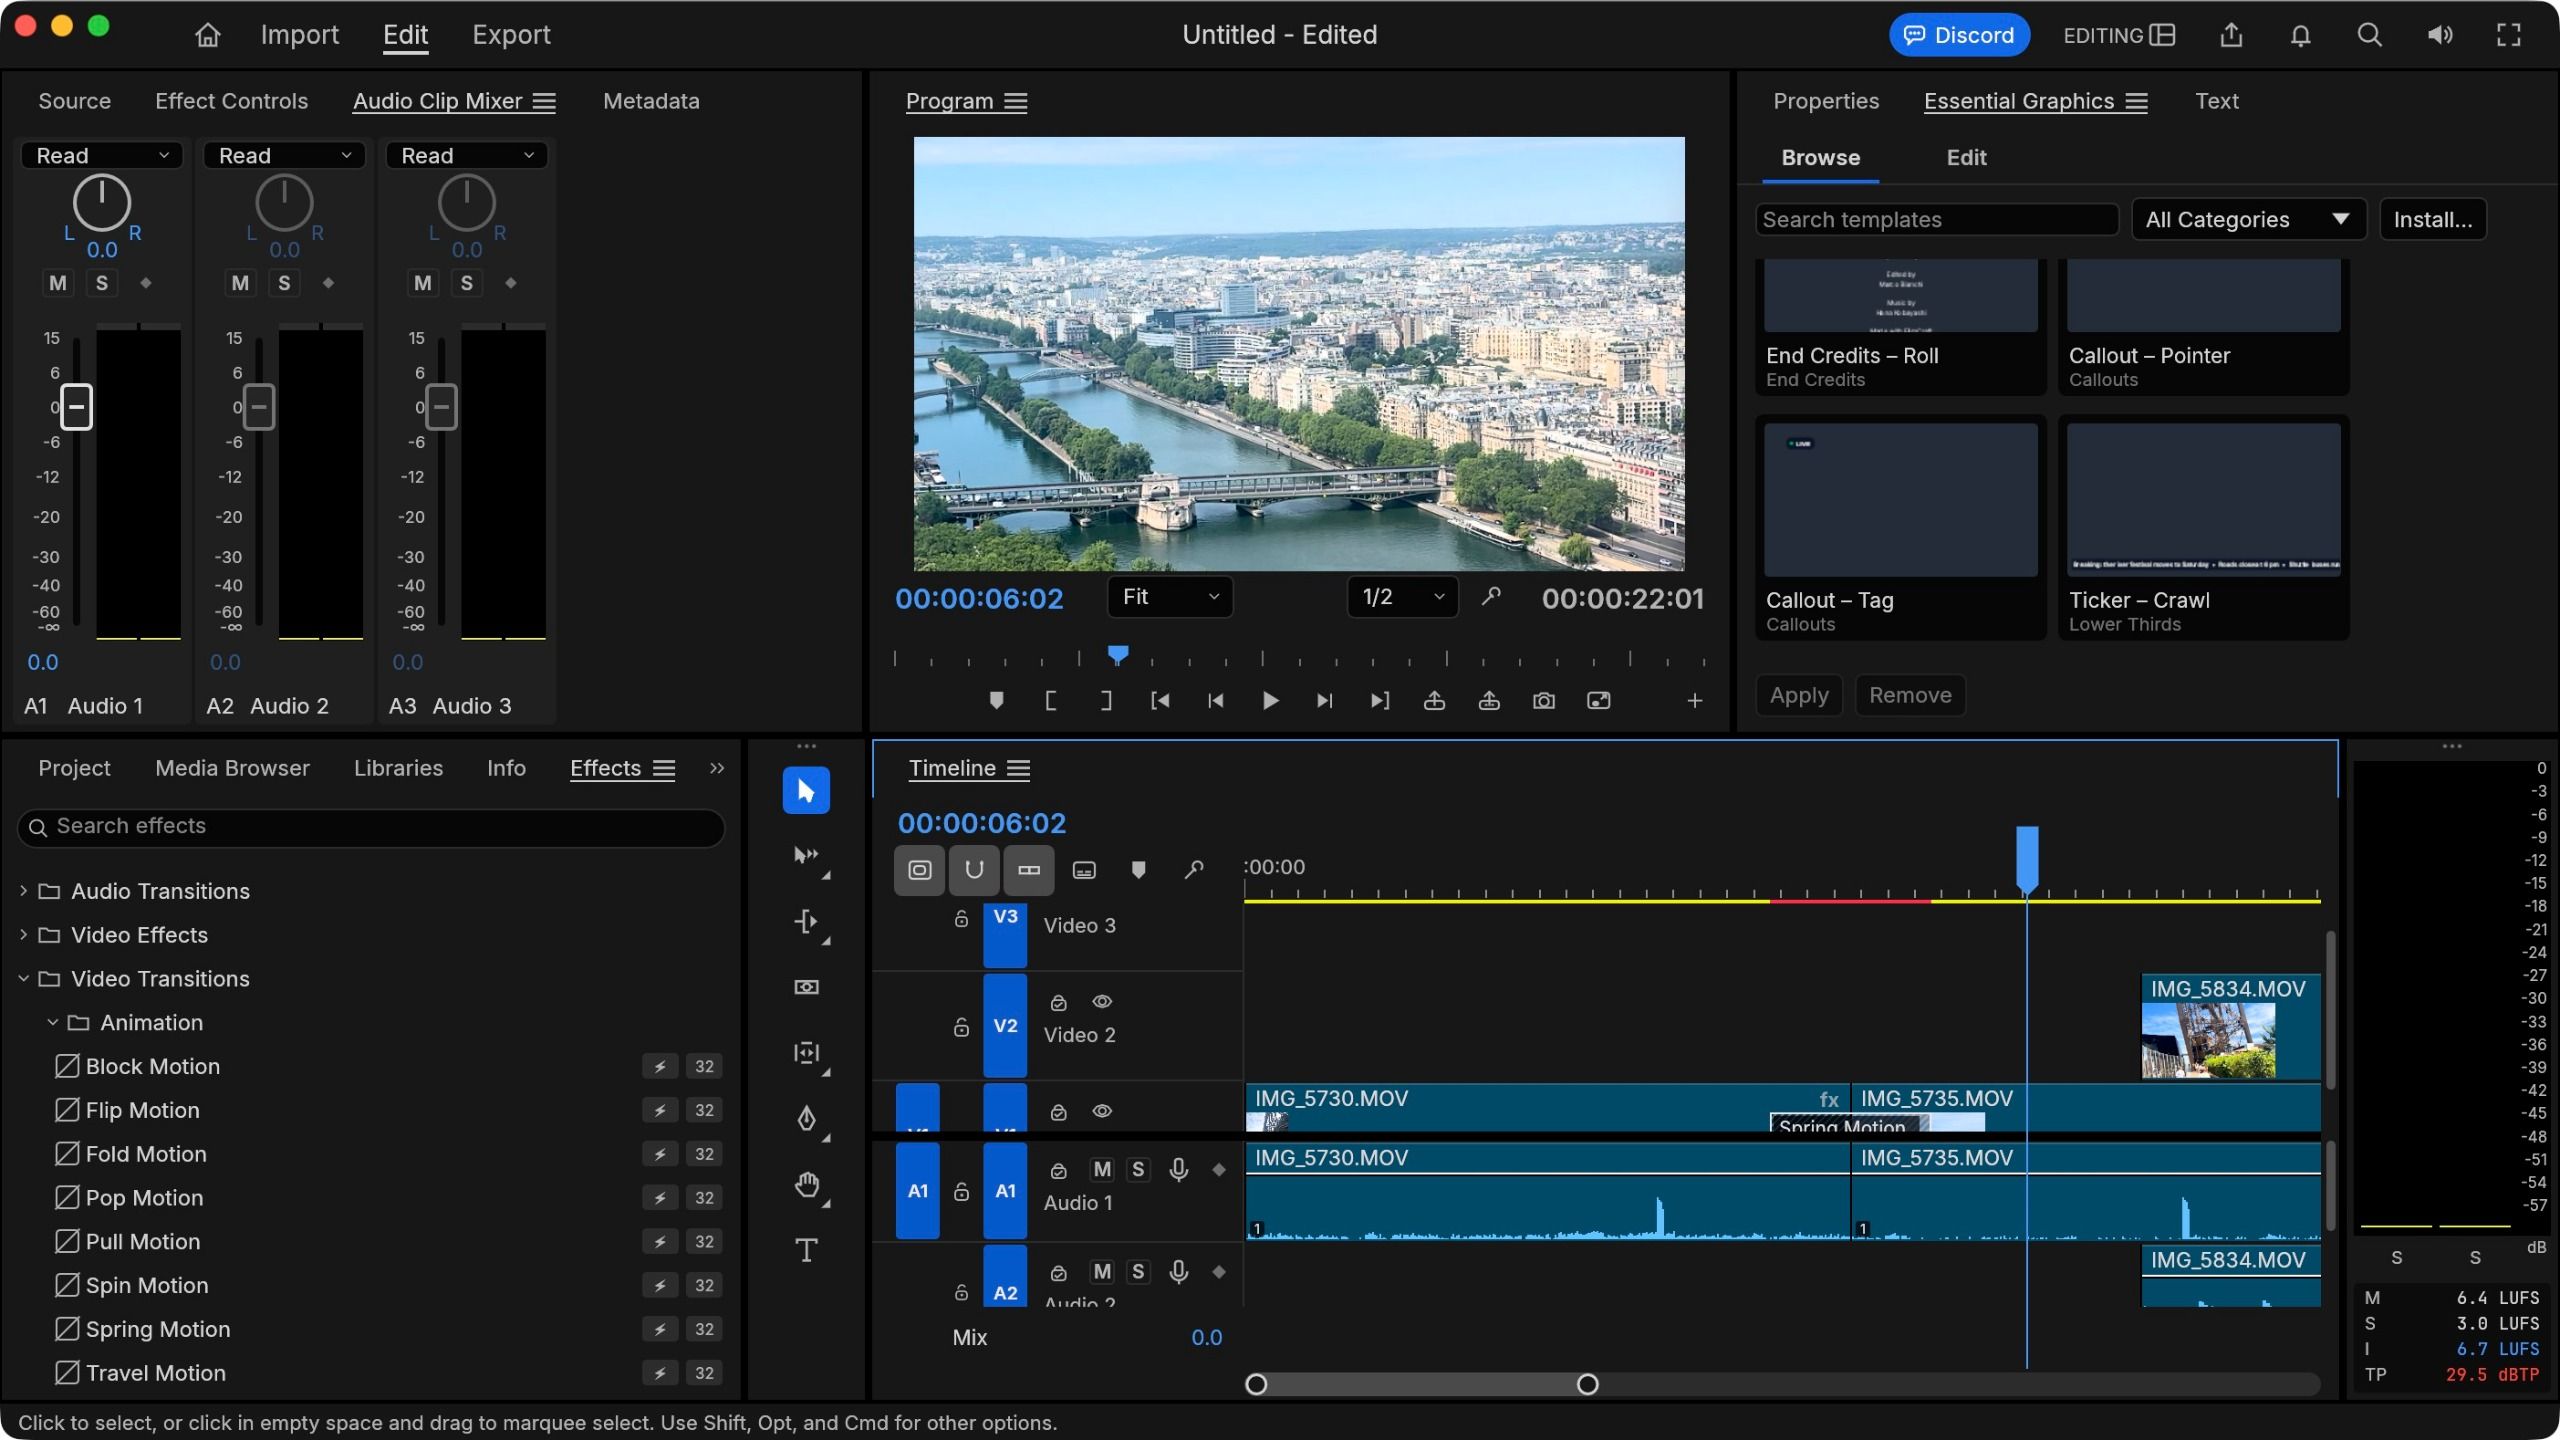Expand the Video Effects folder
The width and height of the screenshot is (2560, 1440).
pyautogui.click(x=23, y=935)
